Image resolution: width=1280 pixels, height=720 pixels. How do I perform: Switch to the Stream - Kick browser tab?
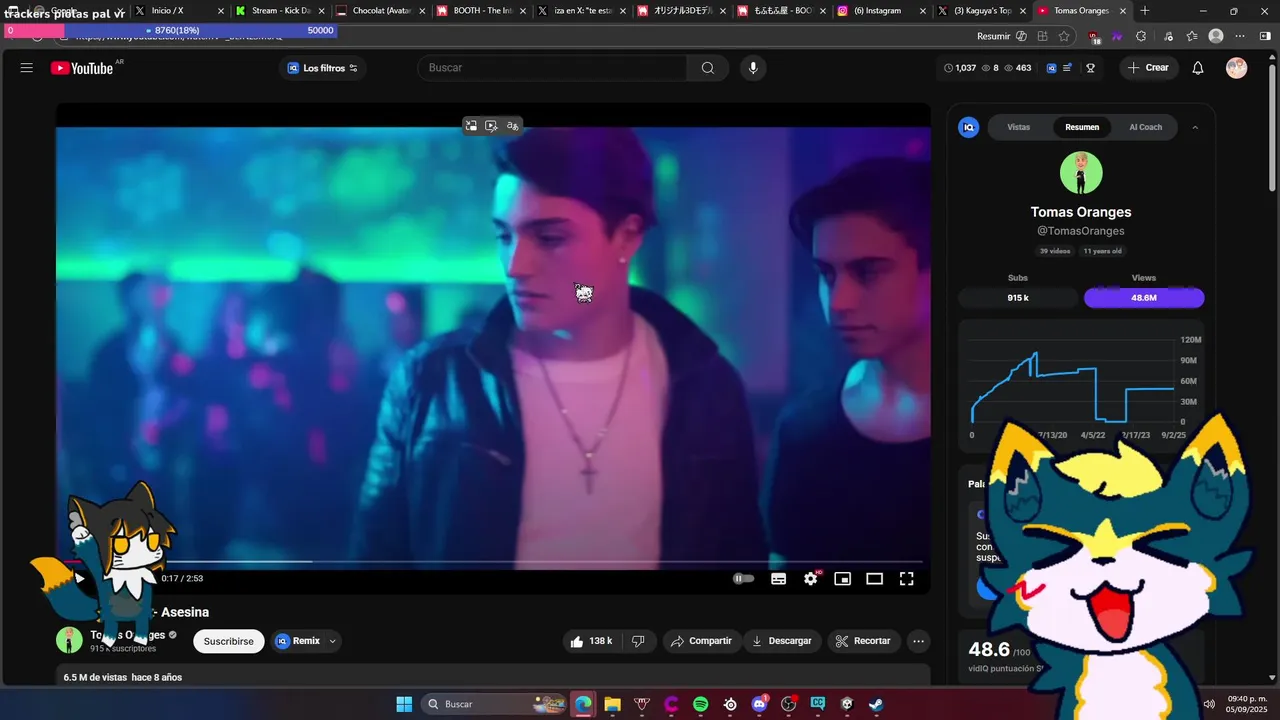tap(280, 11)
